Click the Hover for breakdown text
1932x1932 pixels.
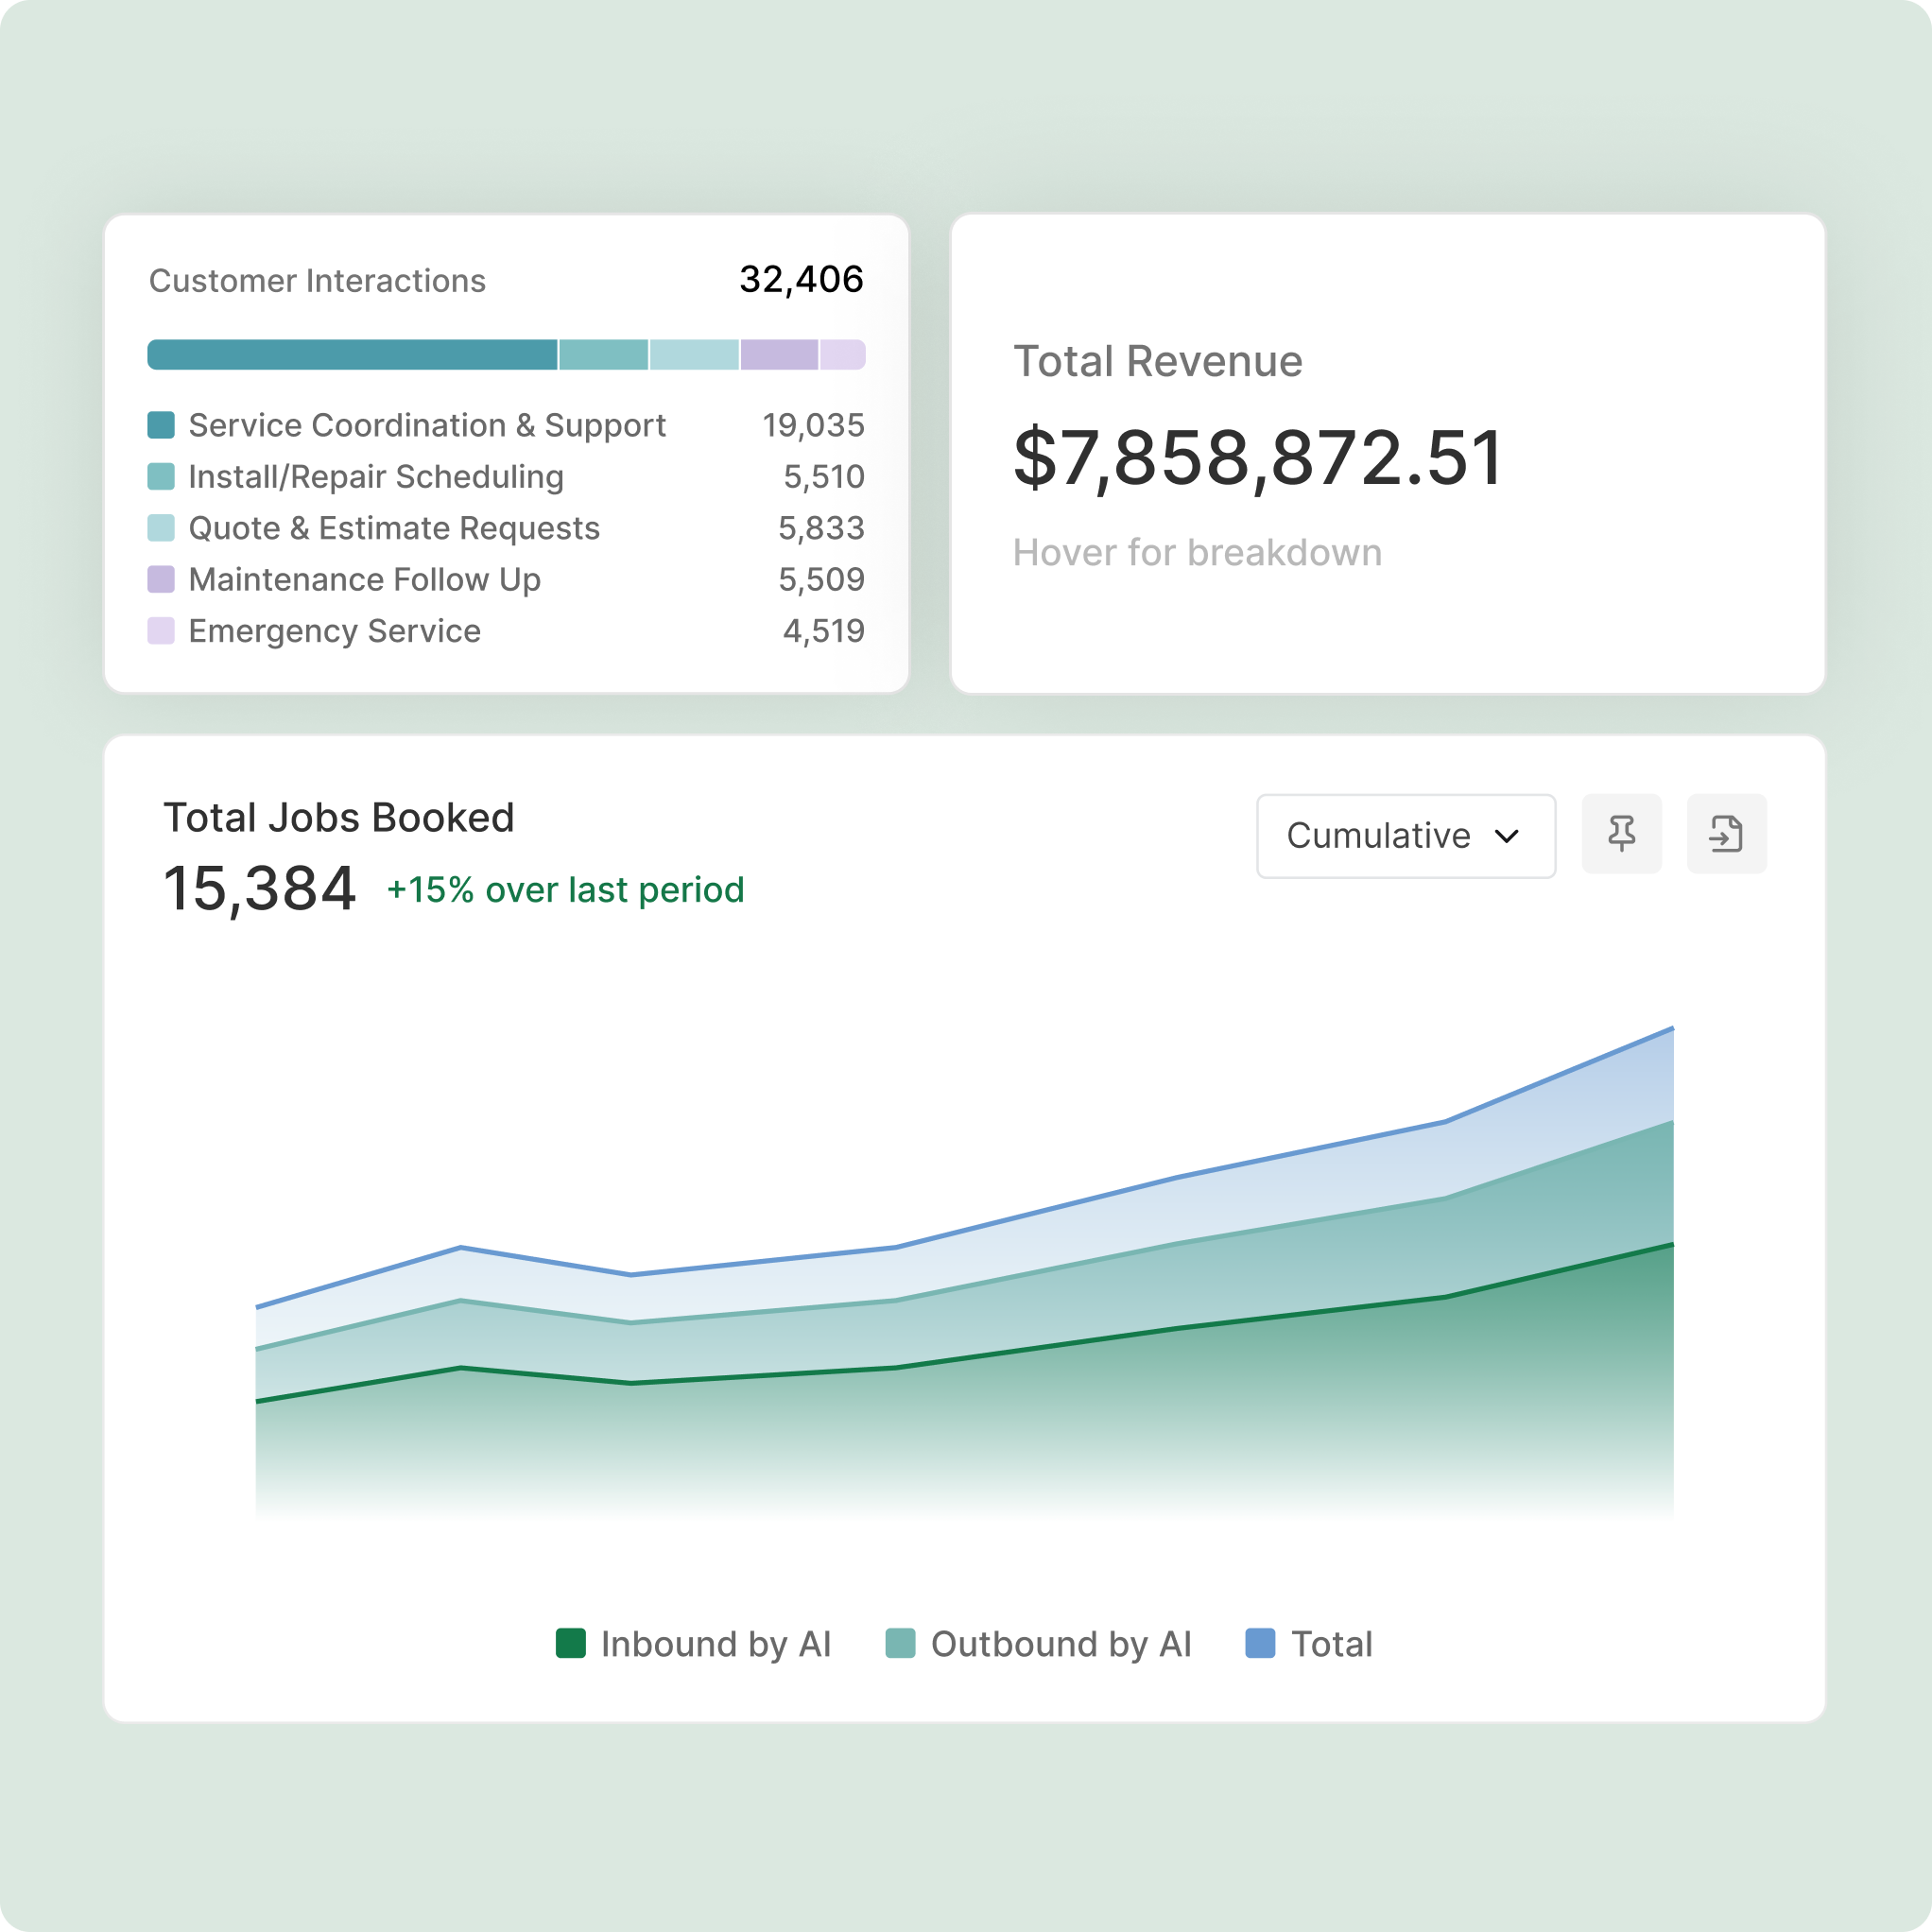click(x=1197, y=552)
